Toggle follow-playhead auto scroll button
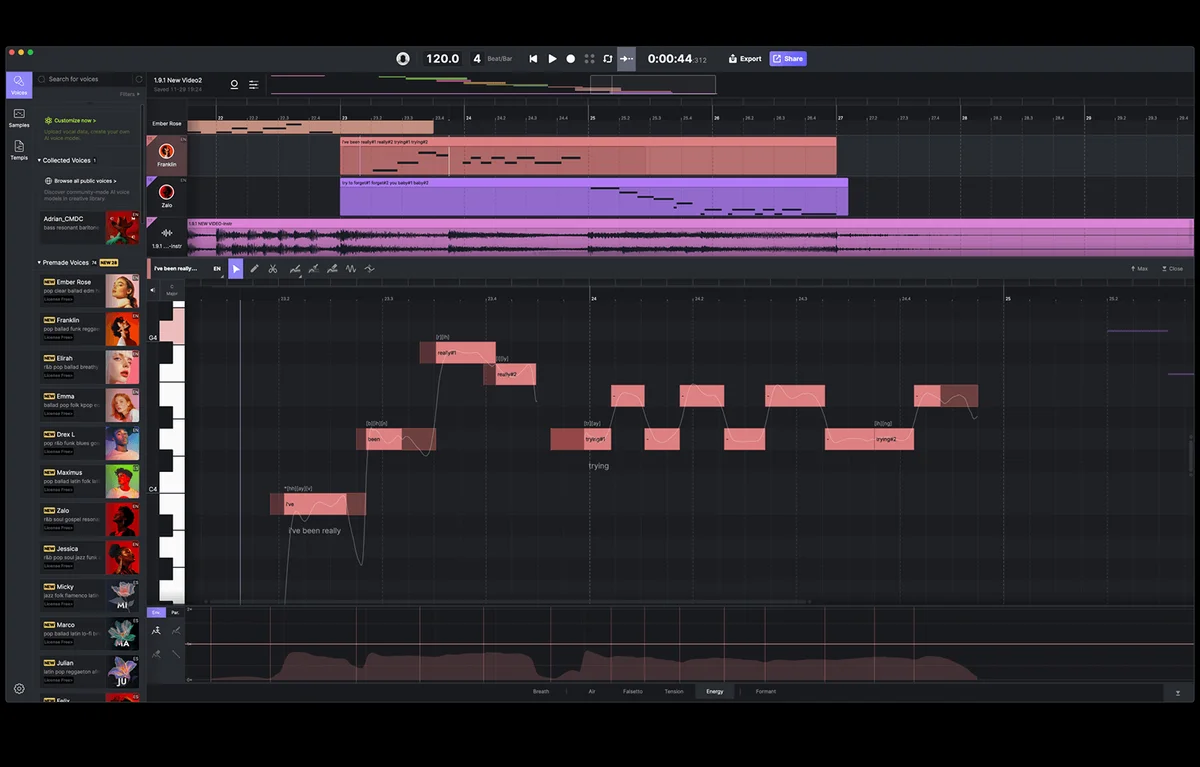This screenshot has height=767, width=1200. point(626,59)
